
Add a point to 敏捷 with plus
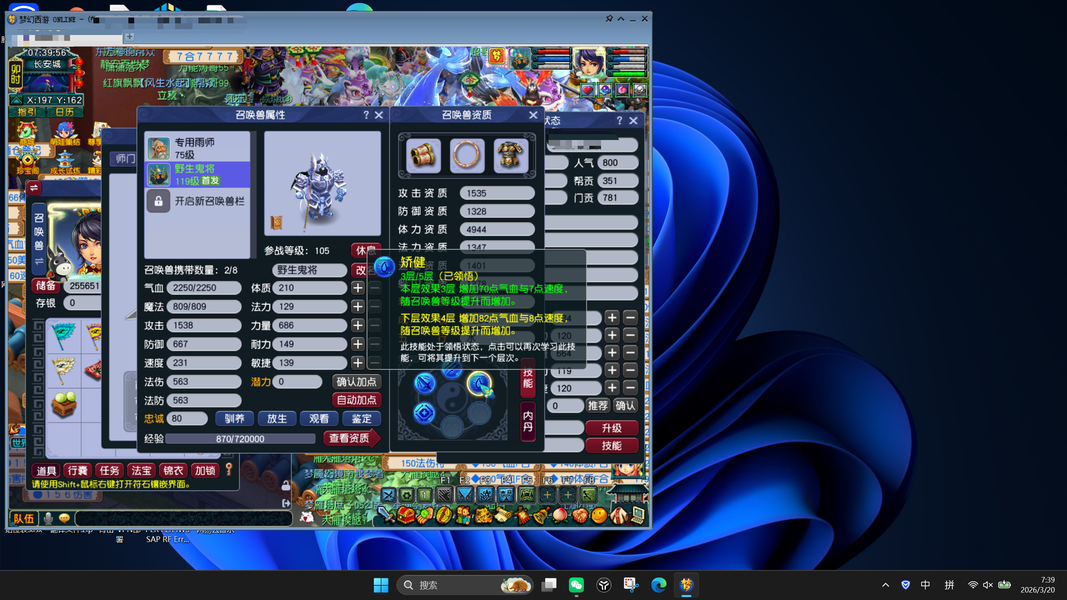pos(357,363)
